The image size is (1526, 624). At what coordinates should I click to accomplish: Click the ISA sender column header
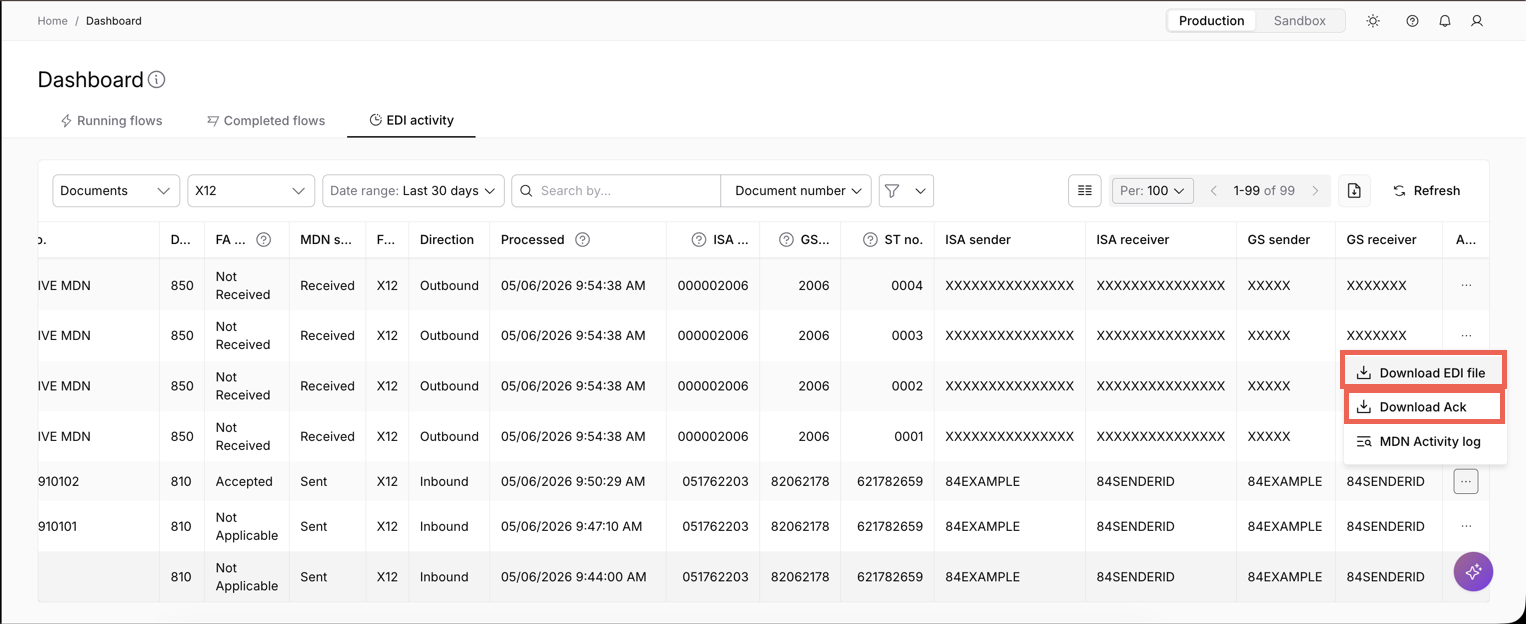pos(1009,240)
